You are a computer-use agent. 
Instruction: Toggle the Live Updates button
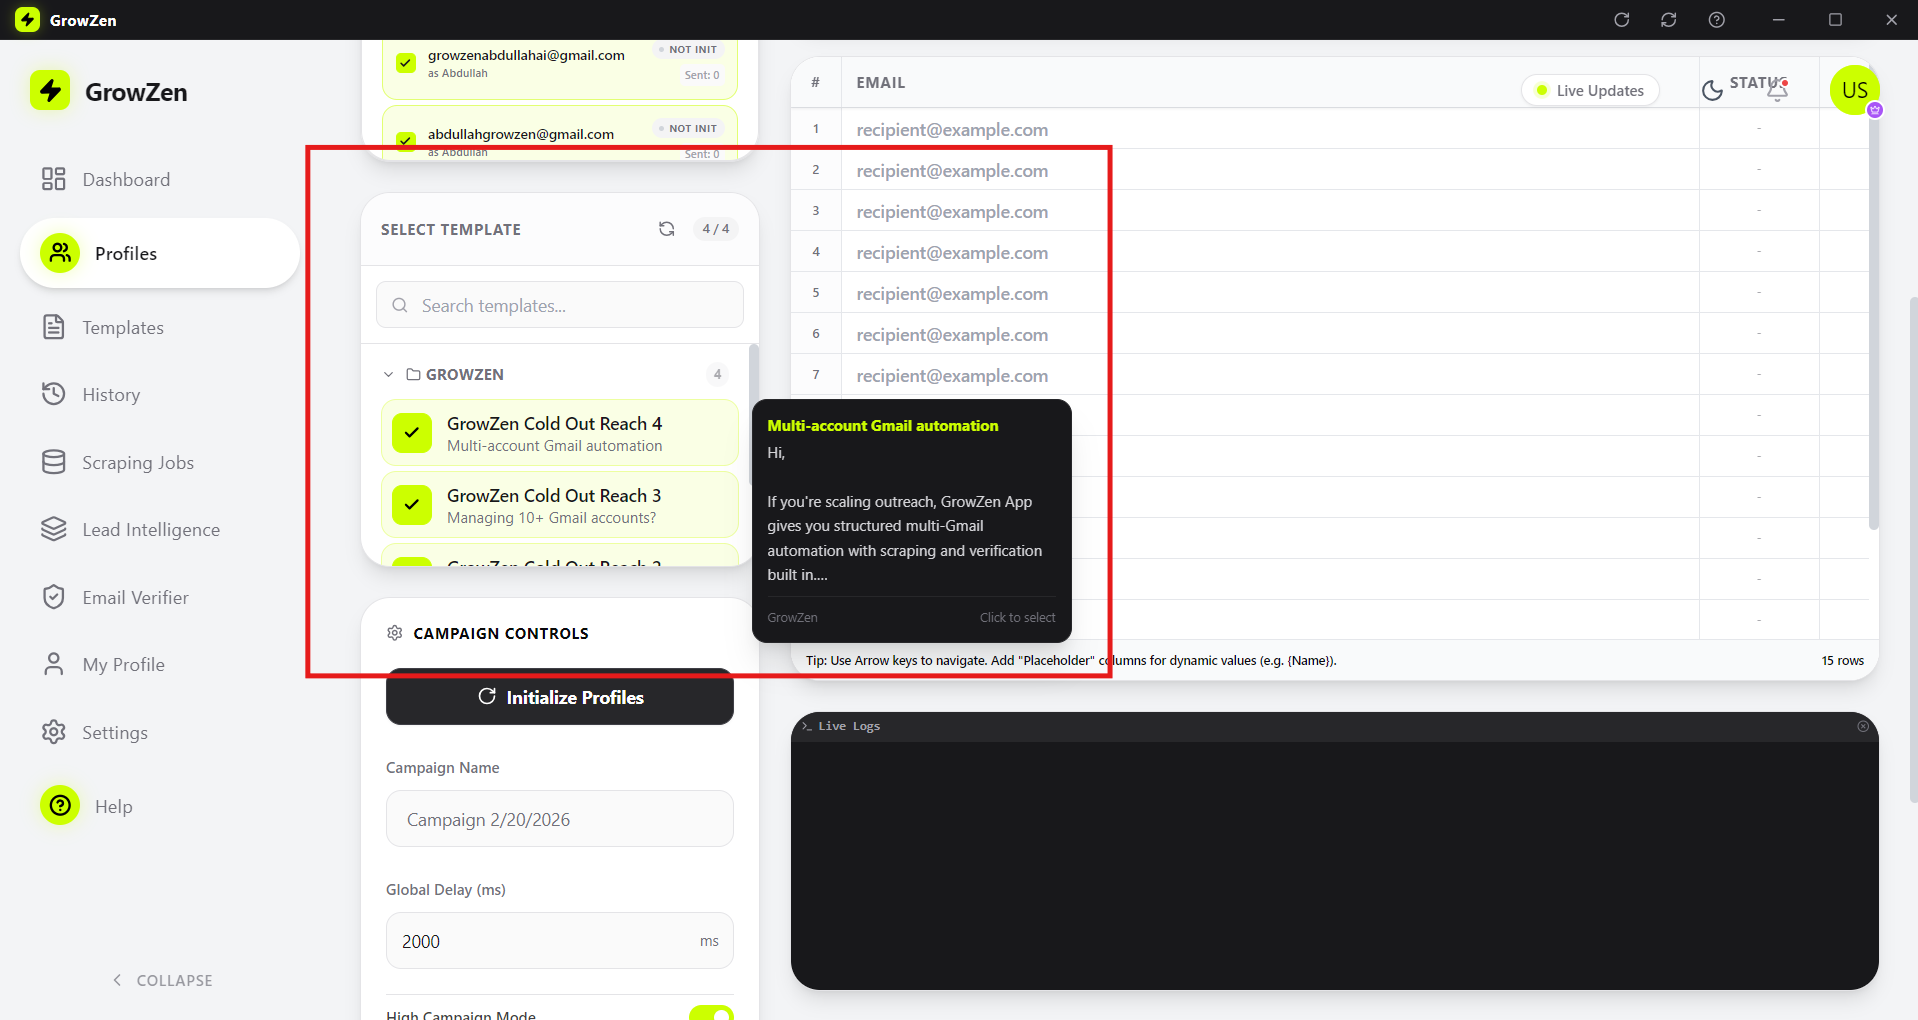click(x=1590, y=90)
